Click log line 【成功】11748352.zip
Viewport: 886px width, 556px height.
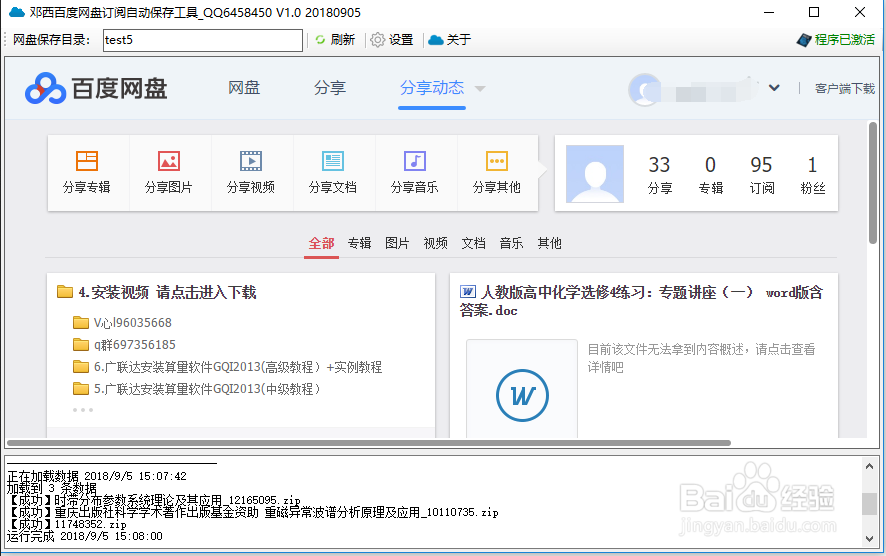[67, 524]
